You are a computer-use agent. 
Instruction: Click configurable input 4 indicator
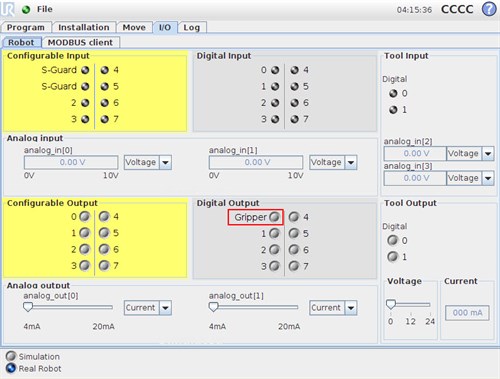tap(105, 70)
